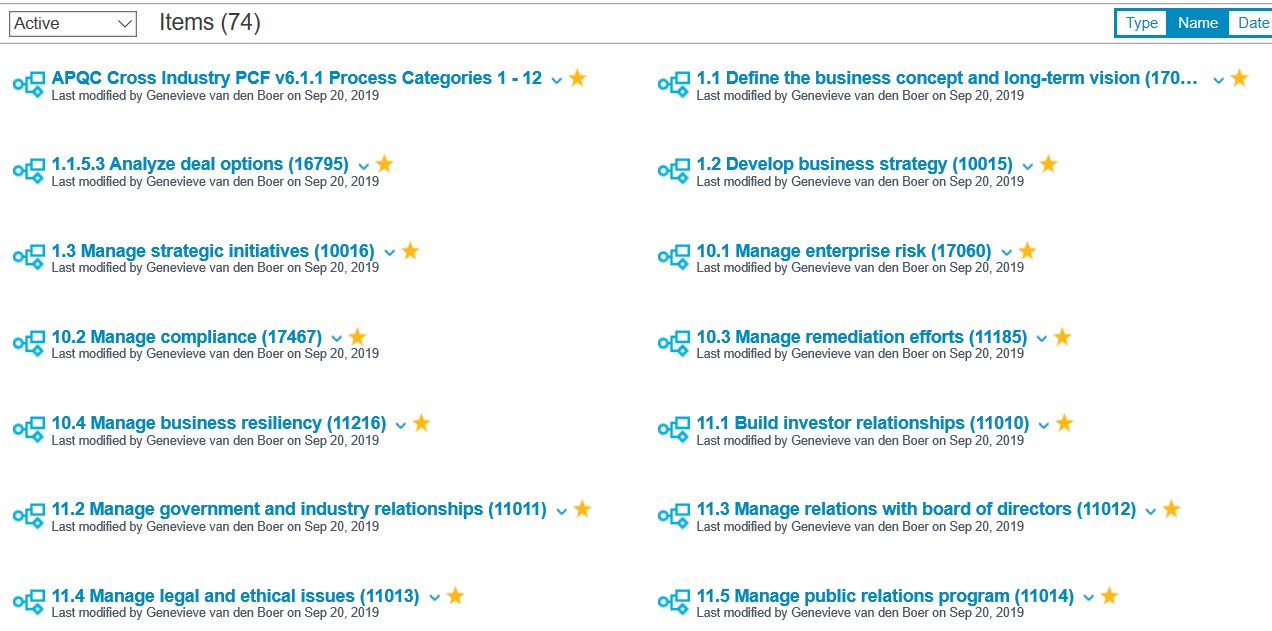This screenshot has width=1272, height=631.
Task: Click process icon beside 11.1 Build investor relationships
Action: pyautogui.click(x=674, y=429)
